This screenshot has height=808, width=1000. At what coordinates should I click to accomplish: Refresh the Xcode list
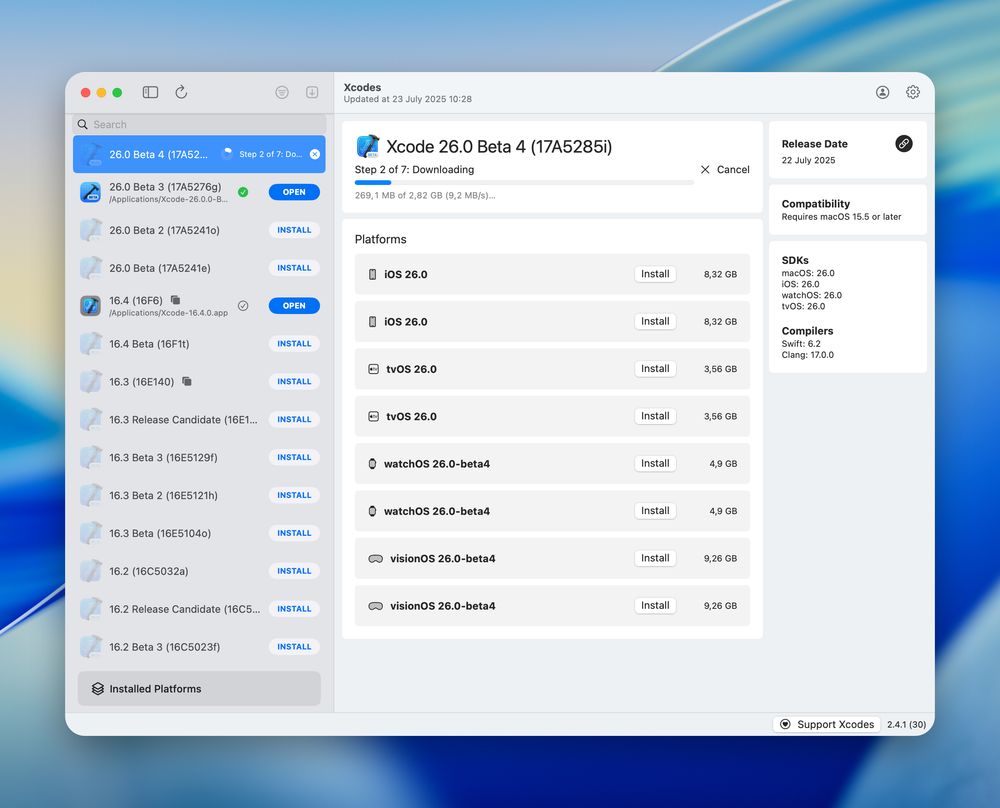pyautogui.click(x=181, y=92)
